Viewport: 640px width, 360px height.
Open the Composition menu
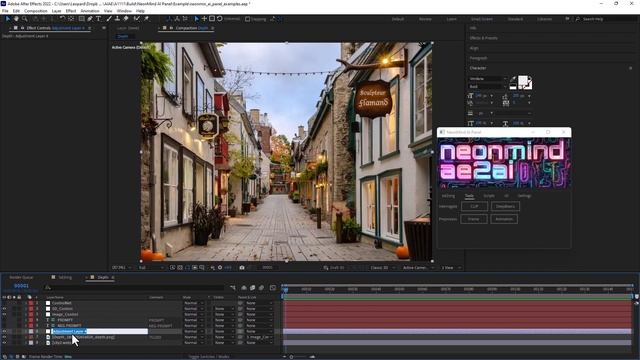tap(36, 11)
